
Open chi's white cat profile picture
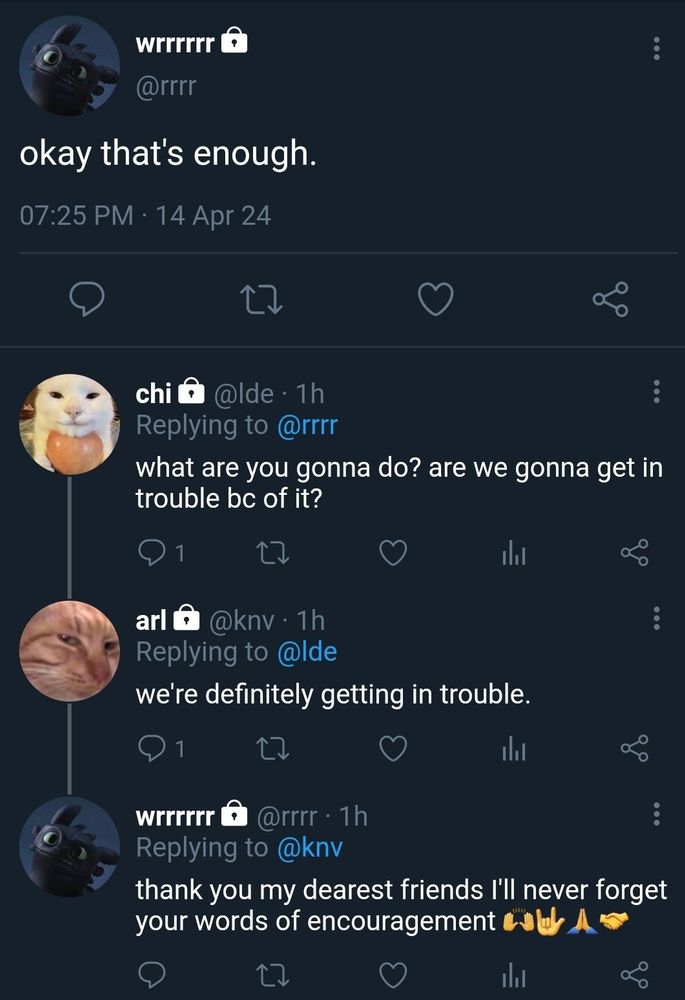click(x=70, y=424)
